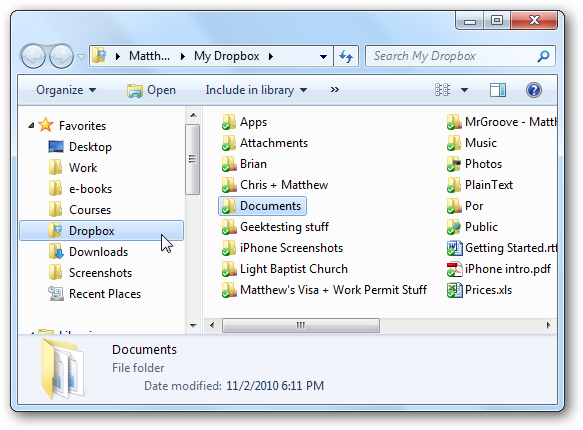The width and height of the screenshot is (583, 430).
Task: Select the Music folder icon
Action: point(454,143)
